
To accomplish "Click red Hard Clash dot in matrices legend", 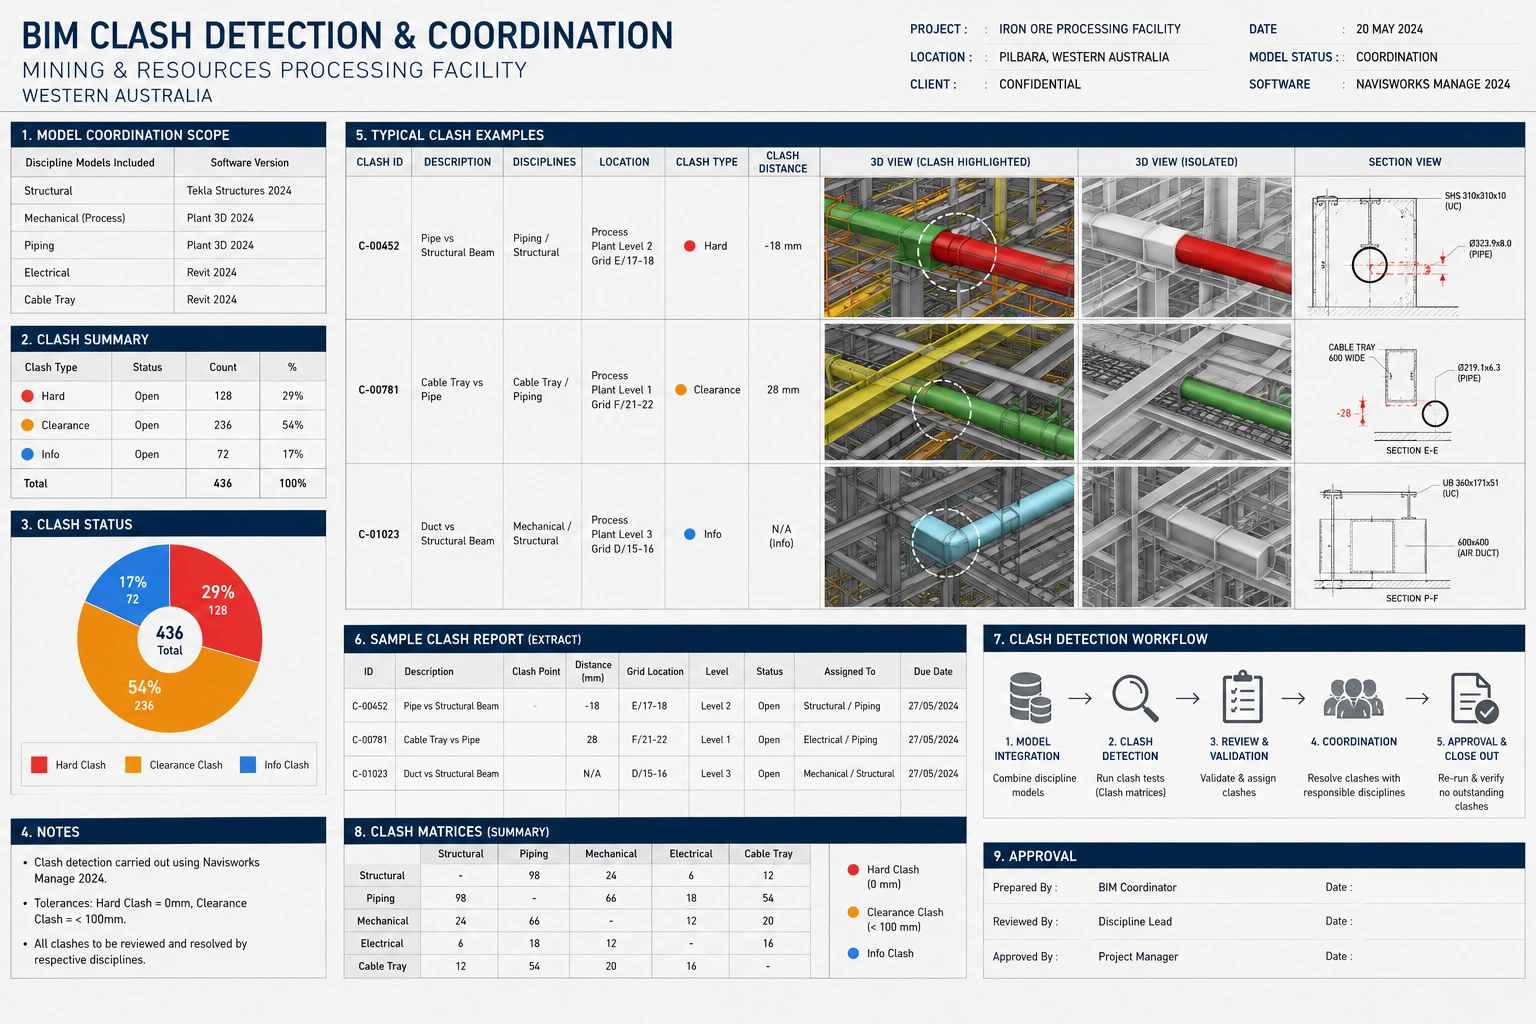I will 853,870.
